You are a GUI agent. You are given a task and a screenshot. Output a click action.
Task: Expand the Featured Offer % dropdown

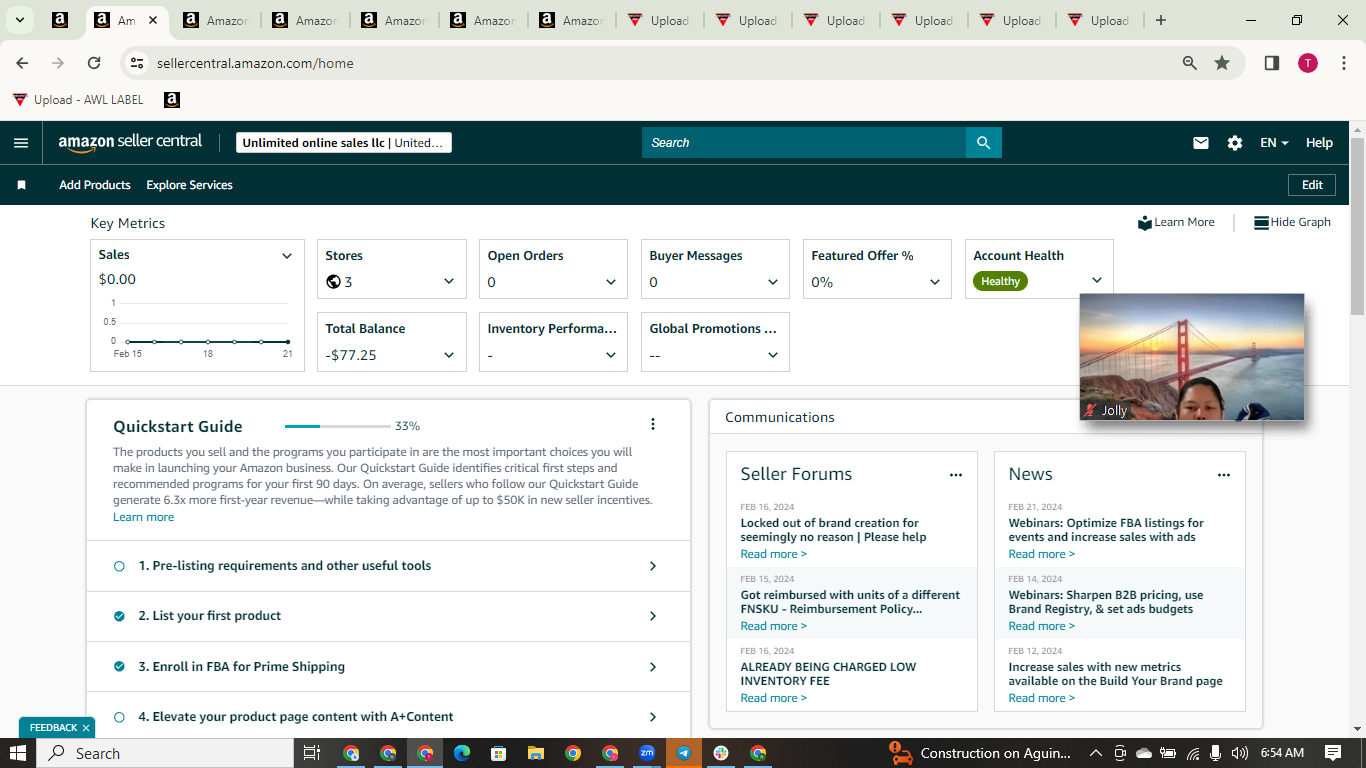tap(935, 282)
